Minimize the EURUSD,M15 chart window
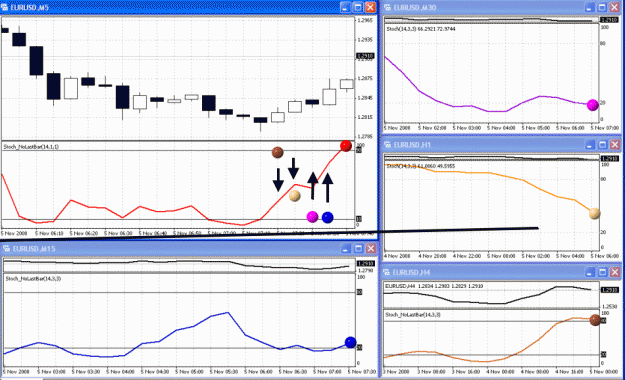The width and height of the screenshot is (625, 380). [346, 249]
